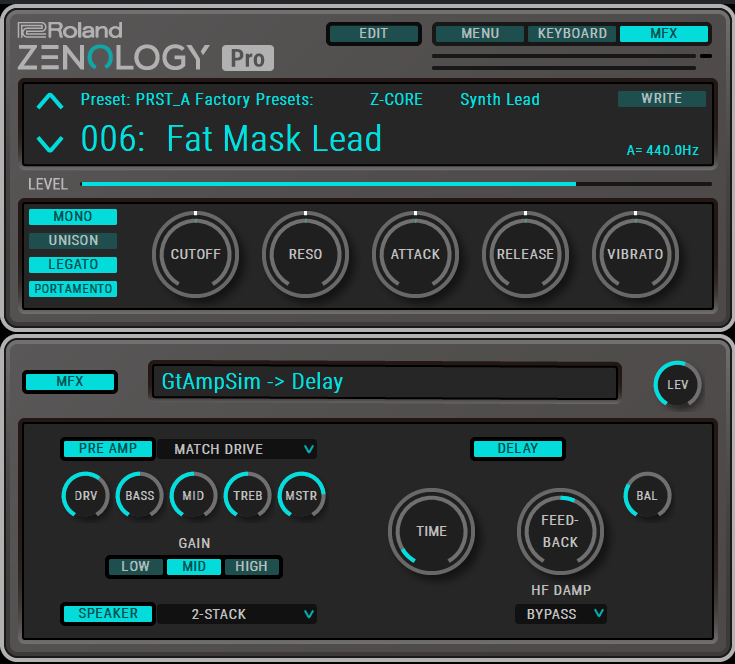Click the MID tone knob
Viewport: 735px width, 664px height.
tap(193, 495)
